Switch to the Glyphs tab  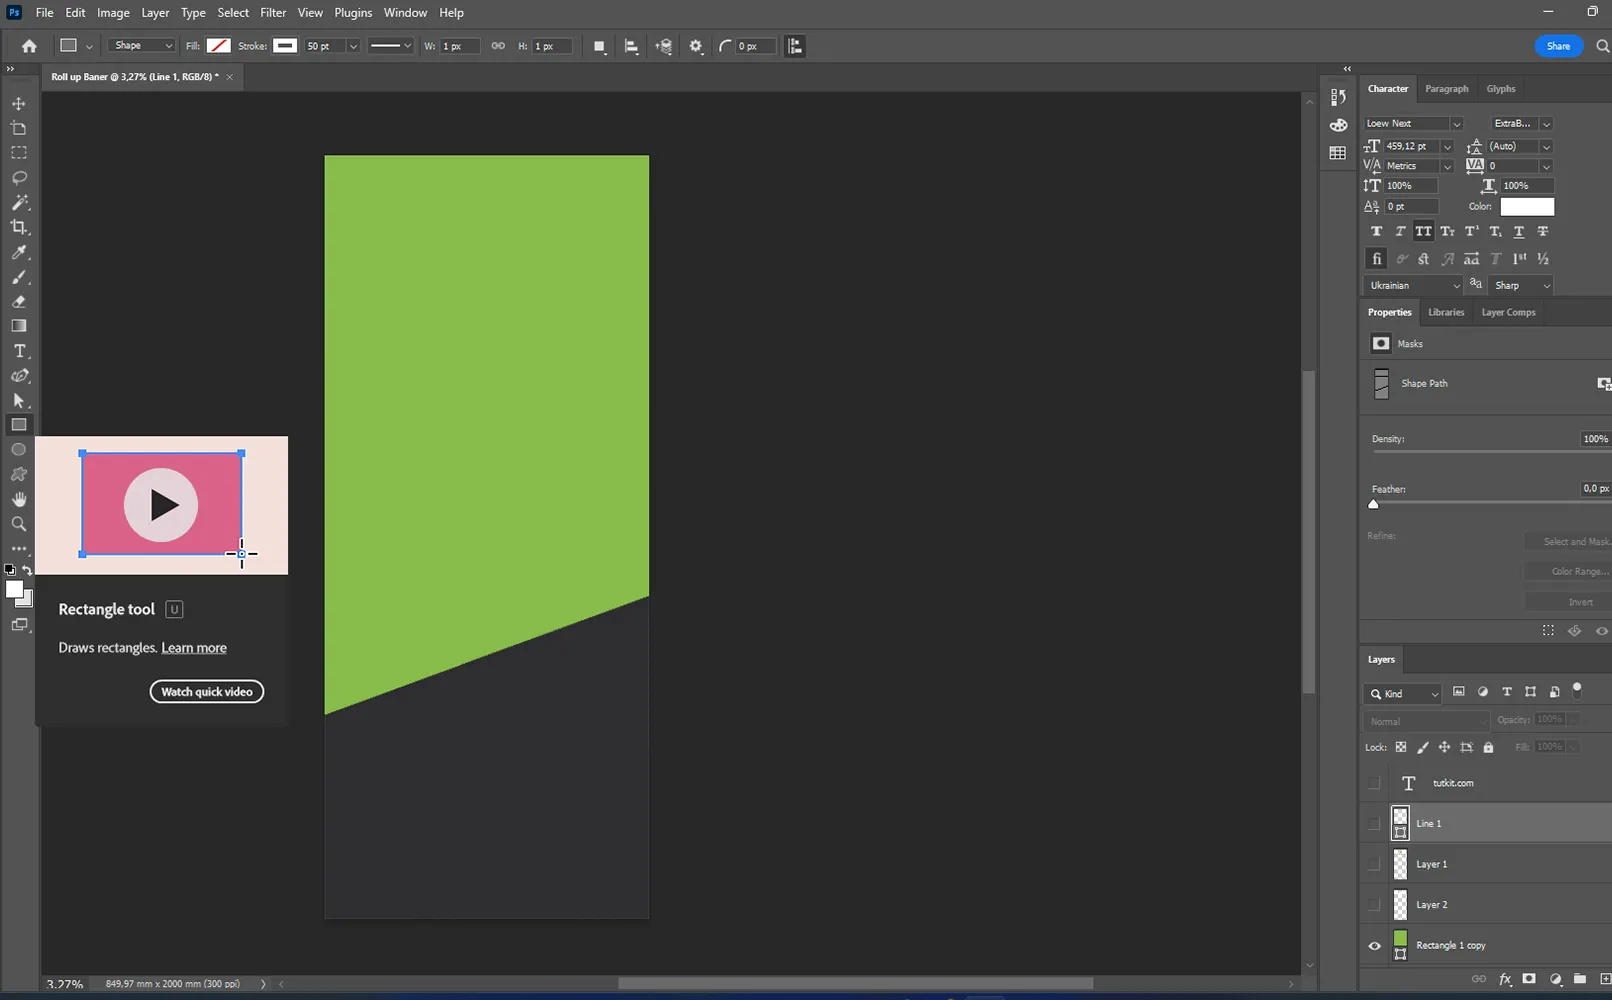click(x=1500, y=89)
